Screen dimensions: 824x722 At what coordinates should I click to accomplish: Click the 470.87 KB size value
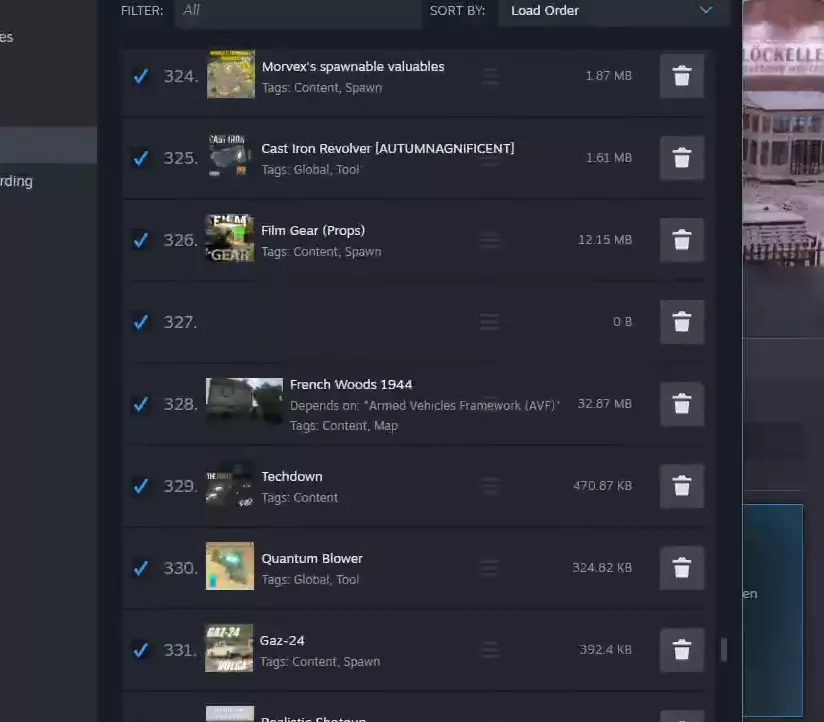[603, 486]
